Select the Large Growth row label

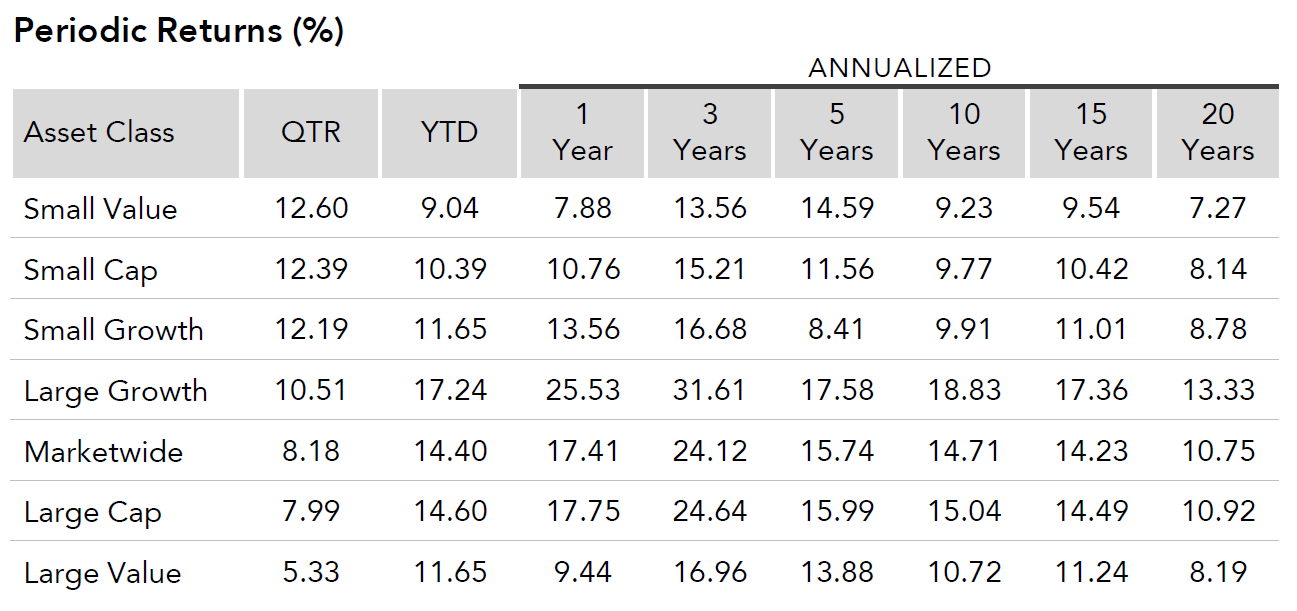click(115, 391)
